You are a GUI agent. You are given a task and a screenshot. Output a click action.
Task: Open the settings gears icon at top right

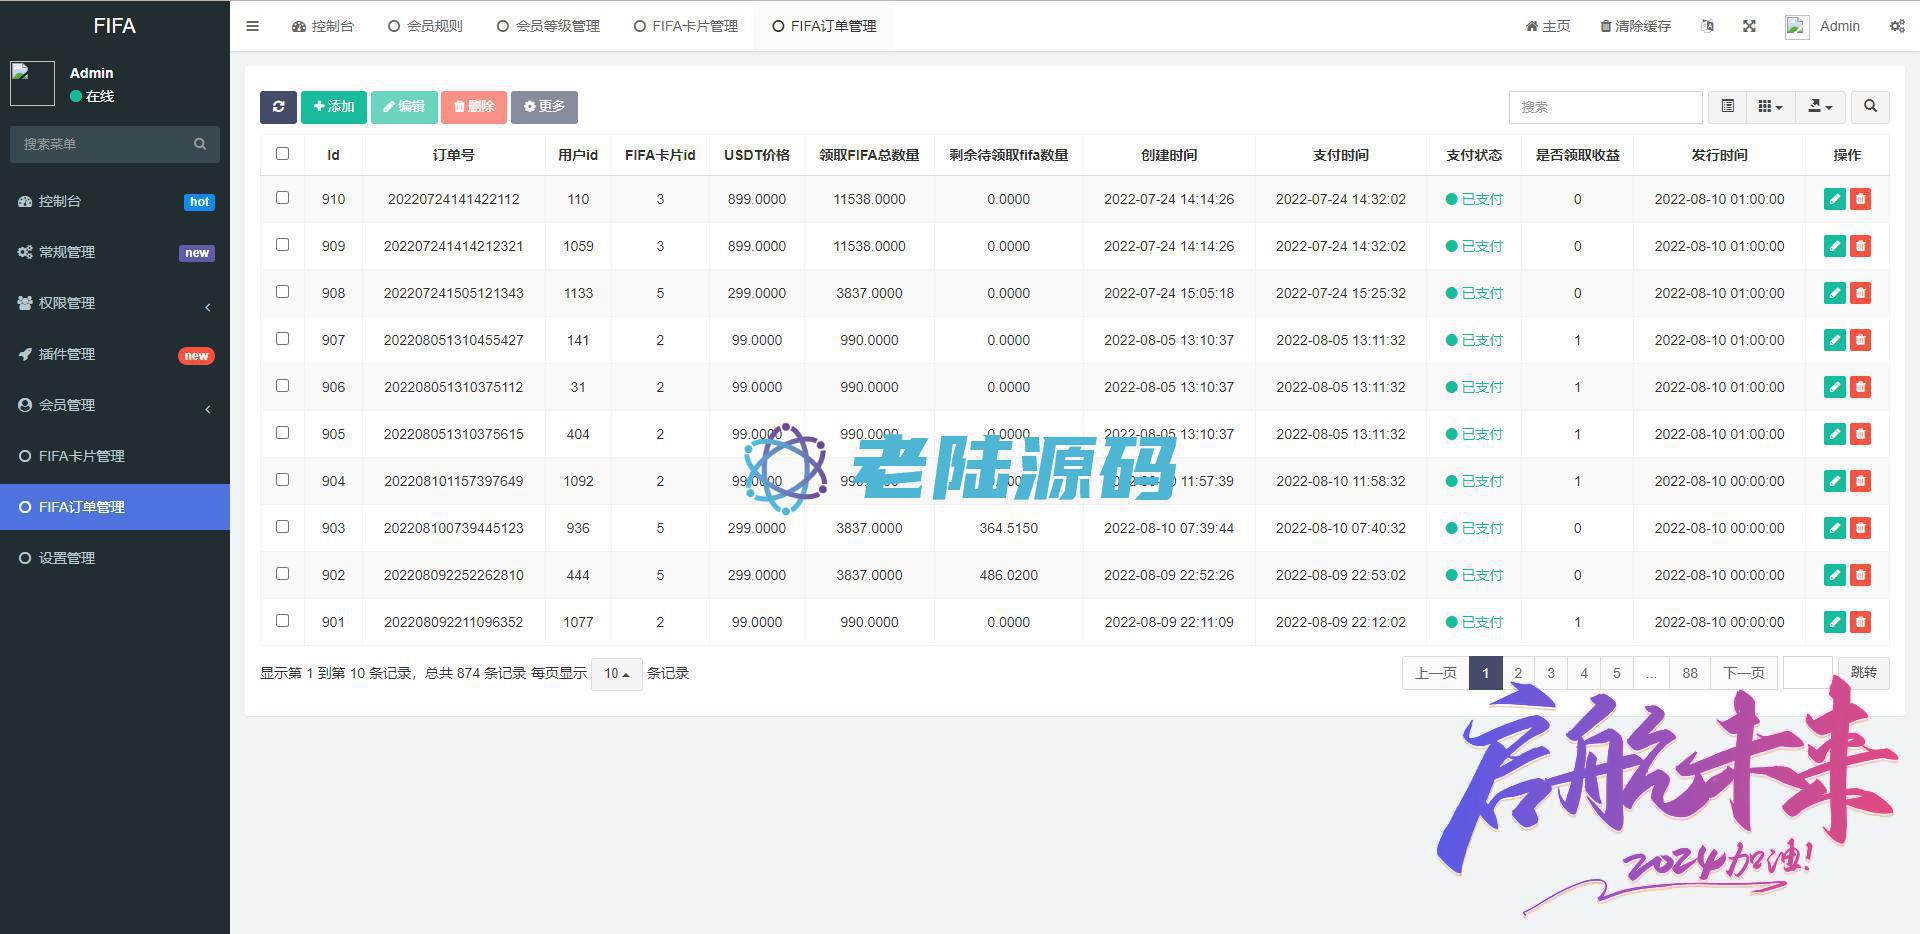tap(1897, 26)
